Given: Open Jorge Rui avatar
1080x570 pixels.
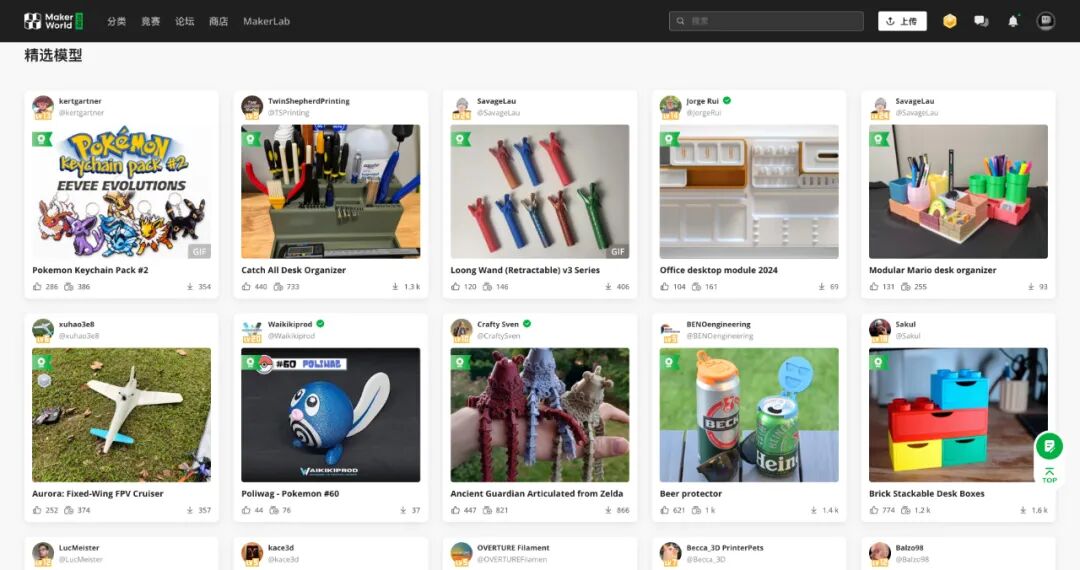Looking at the screenshot, I should click(x=670, y=107).
